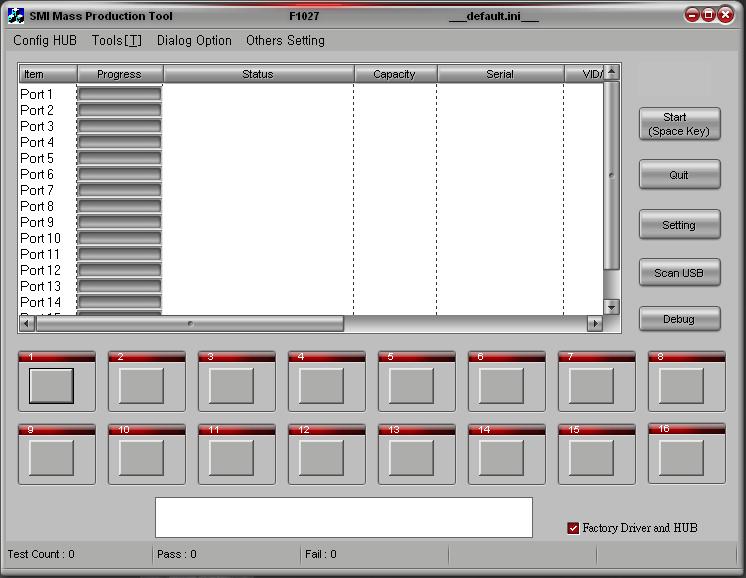Select port slot 9 box

(51, 458)
